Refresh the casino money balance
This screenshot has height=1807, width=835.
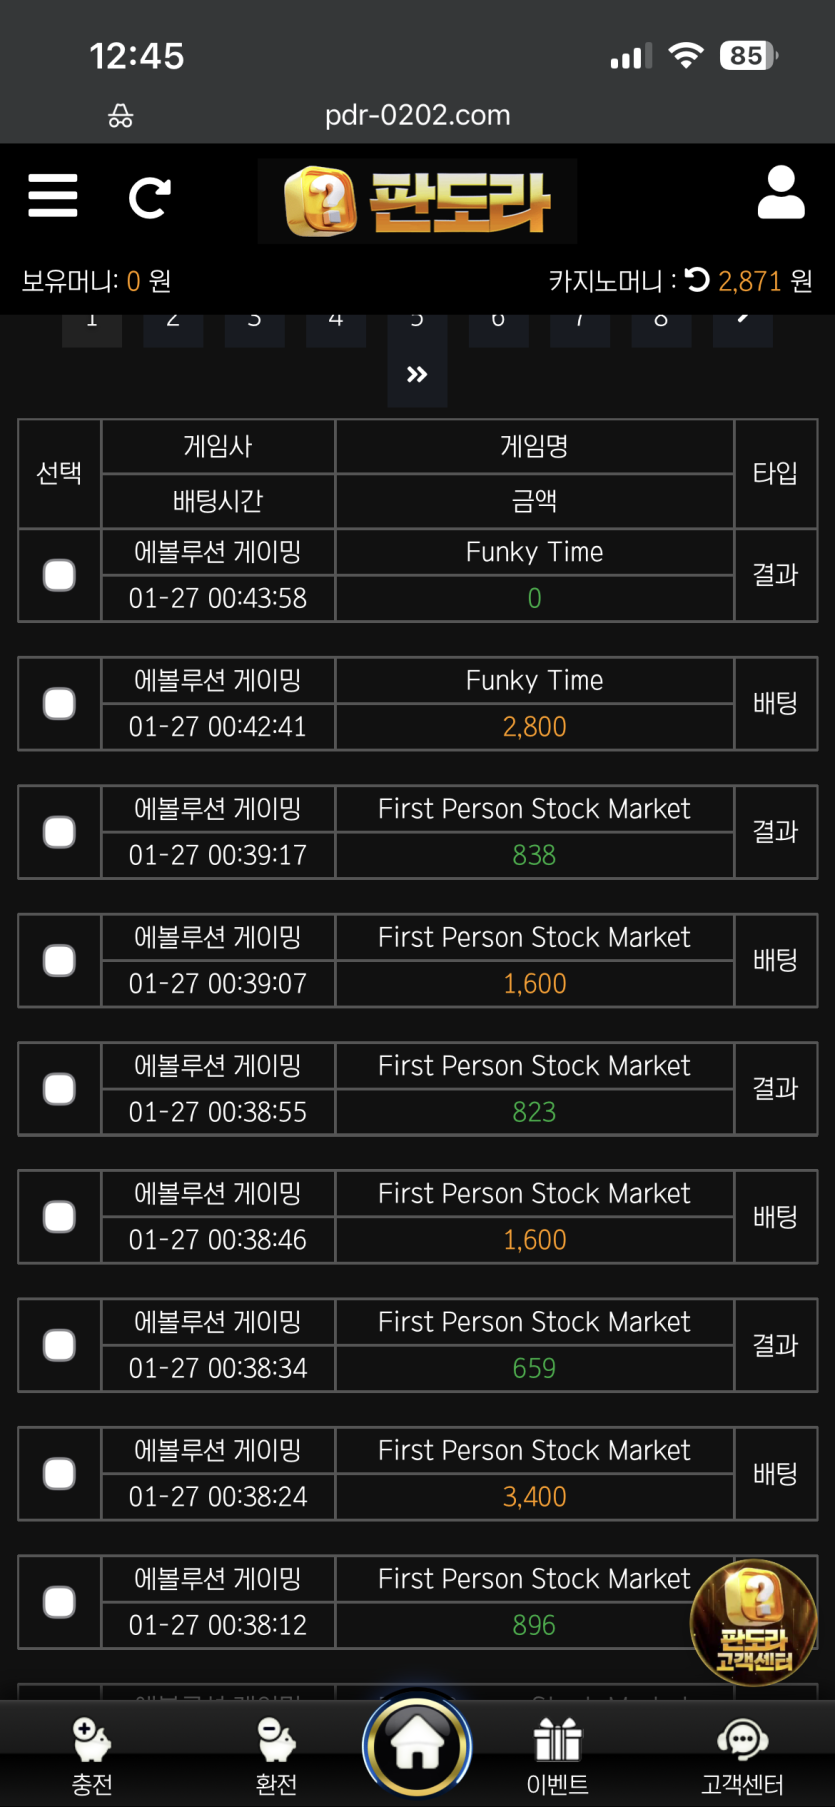click(x=698, y=280)
